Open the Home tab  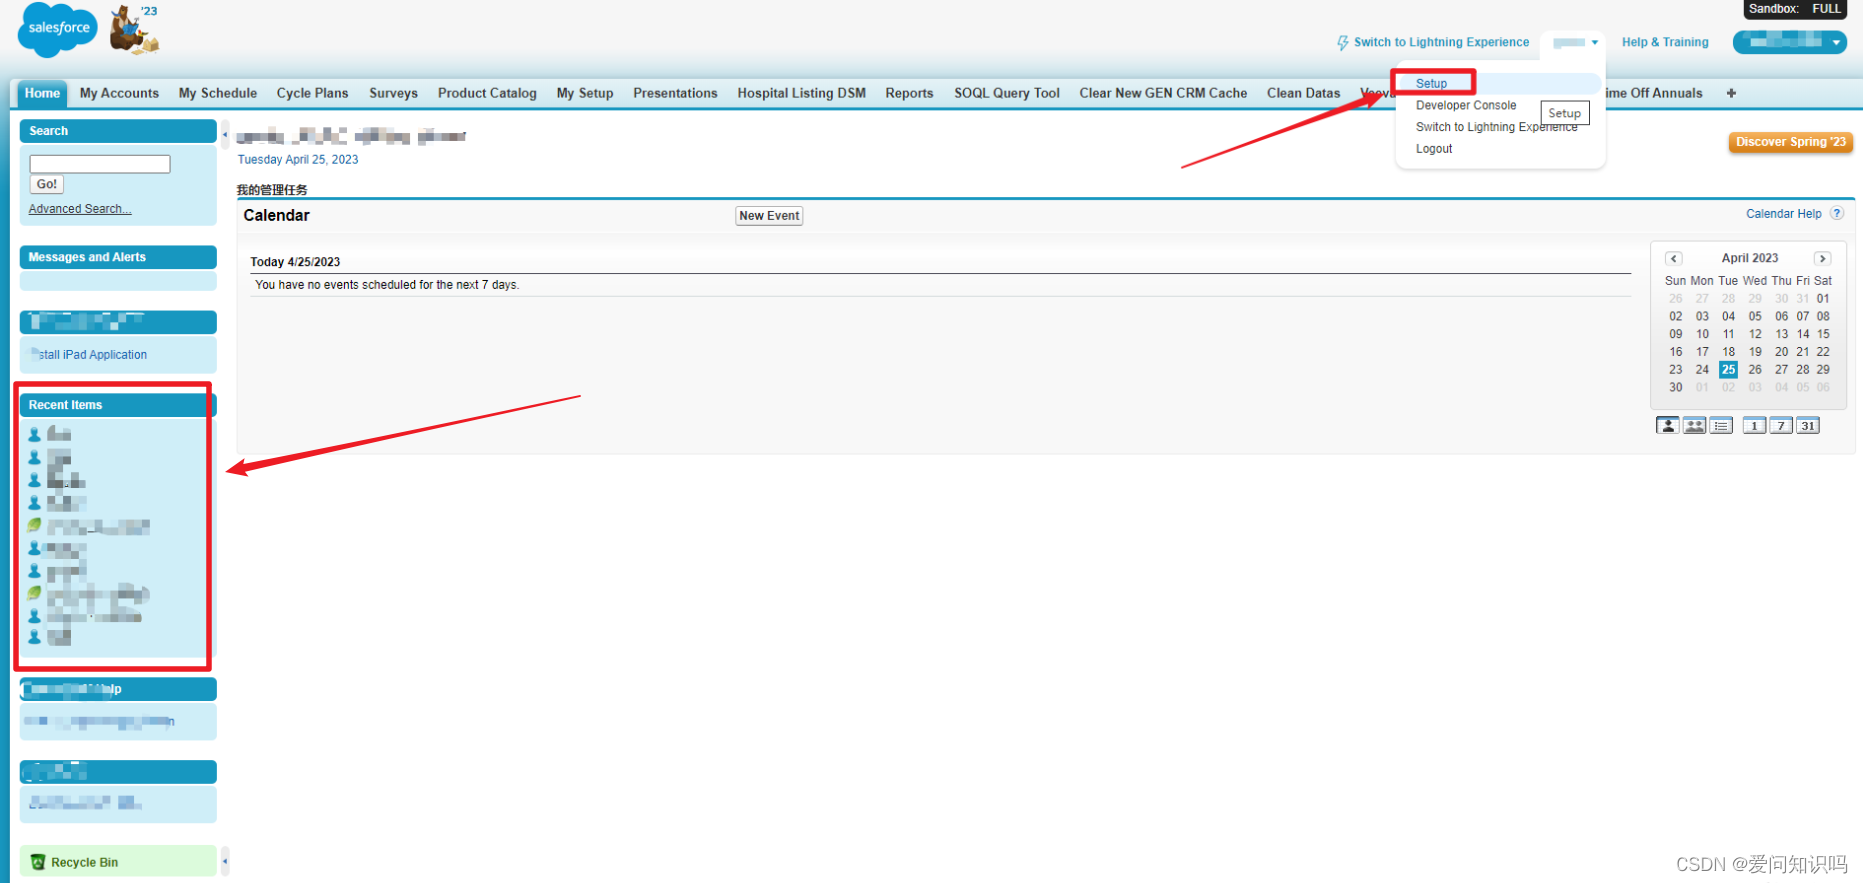pyautogui.click(x=42, y=93)
